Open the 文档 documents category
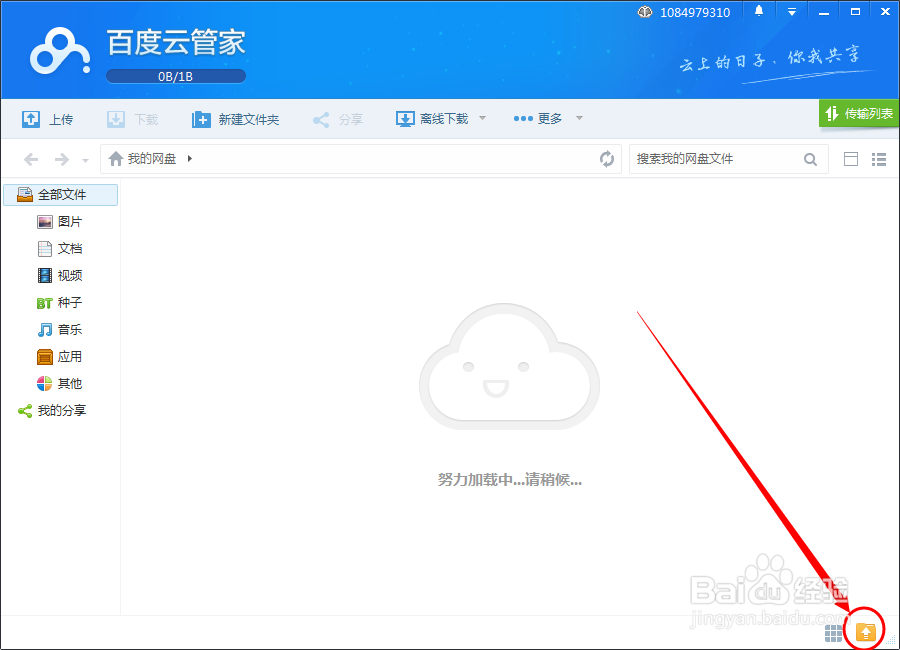The width and height of the screenshot is (900, 650). [66, 248]
